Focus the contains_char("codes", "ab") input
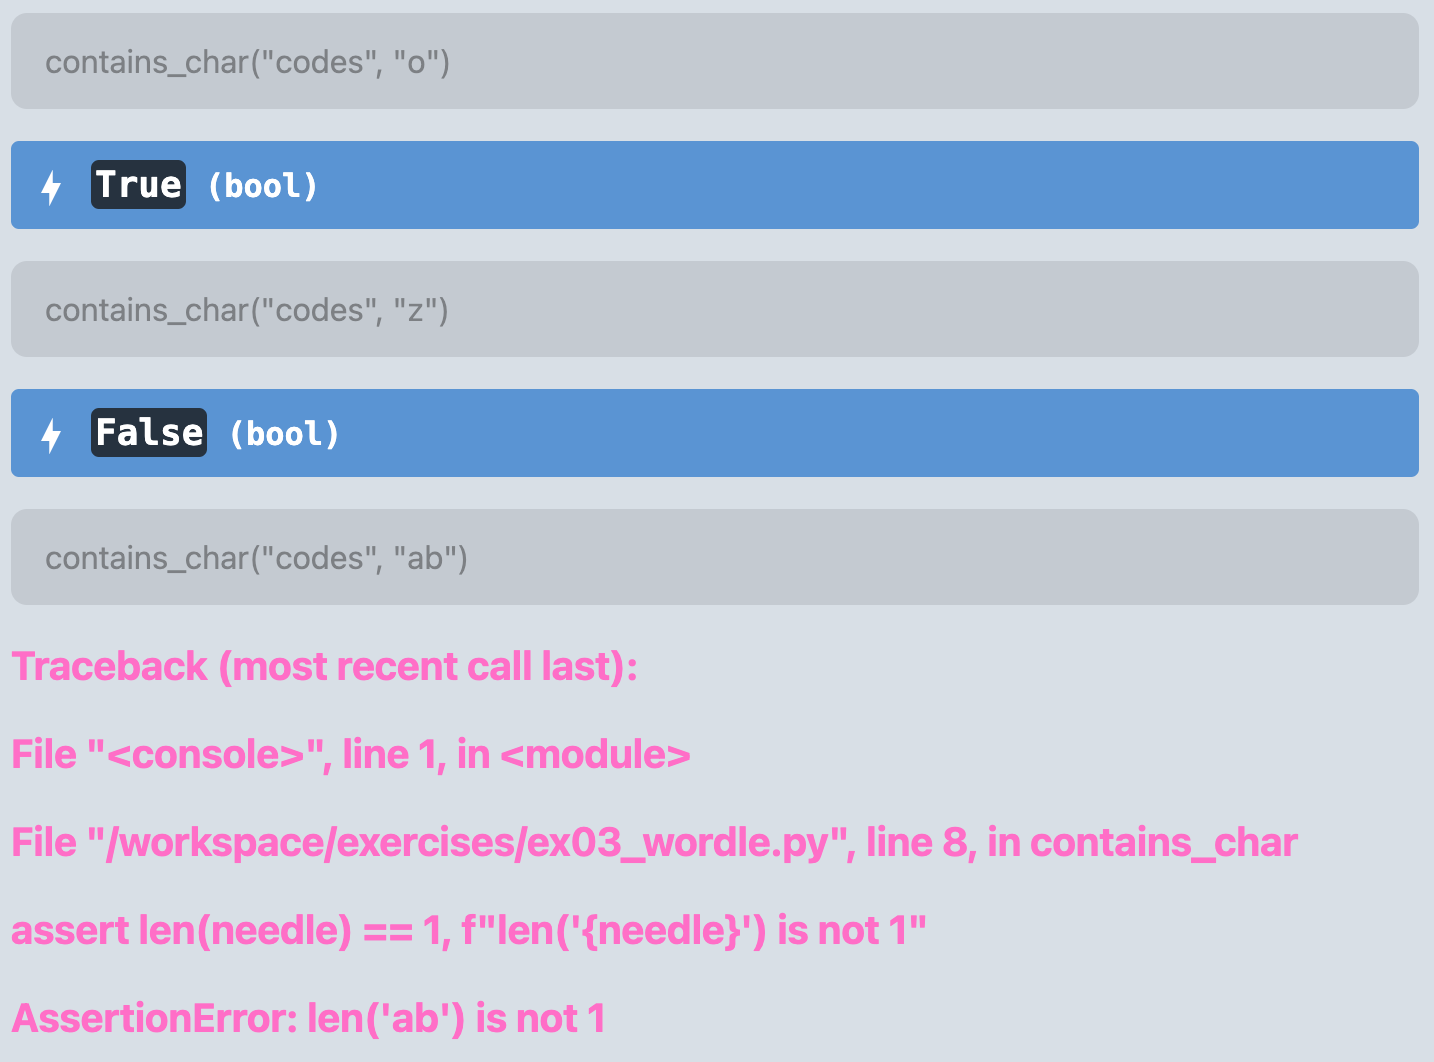This screenshot has height=1062, width=1434. pos(714,558)
